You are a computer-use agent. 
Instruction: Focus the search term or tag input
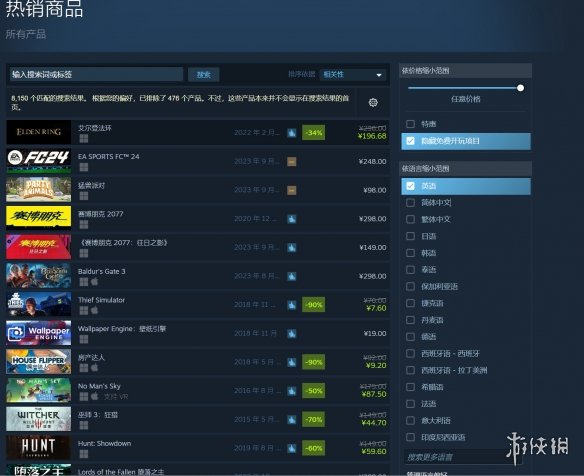pos(96,74)
